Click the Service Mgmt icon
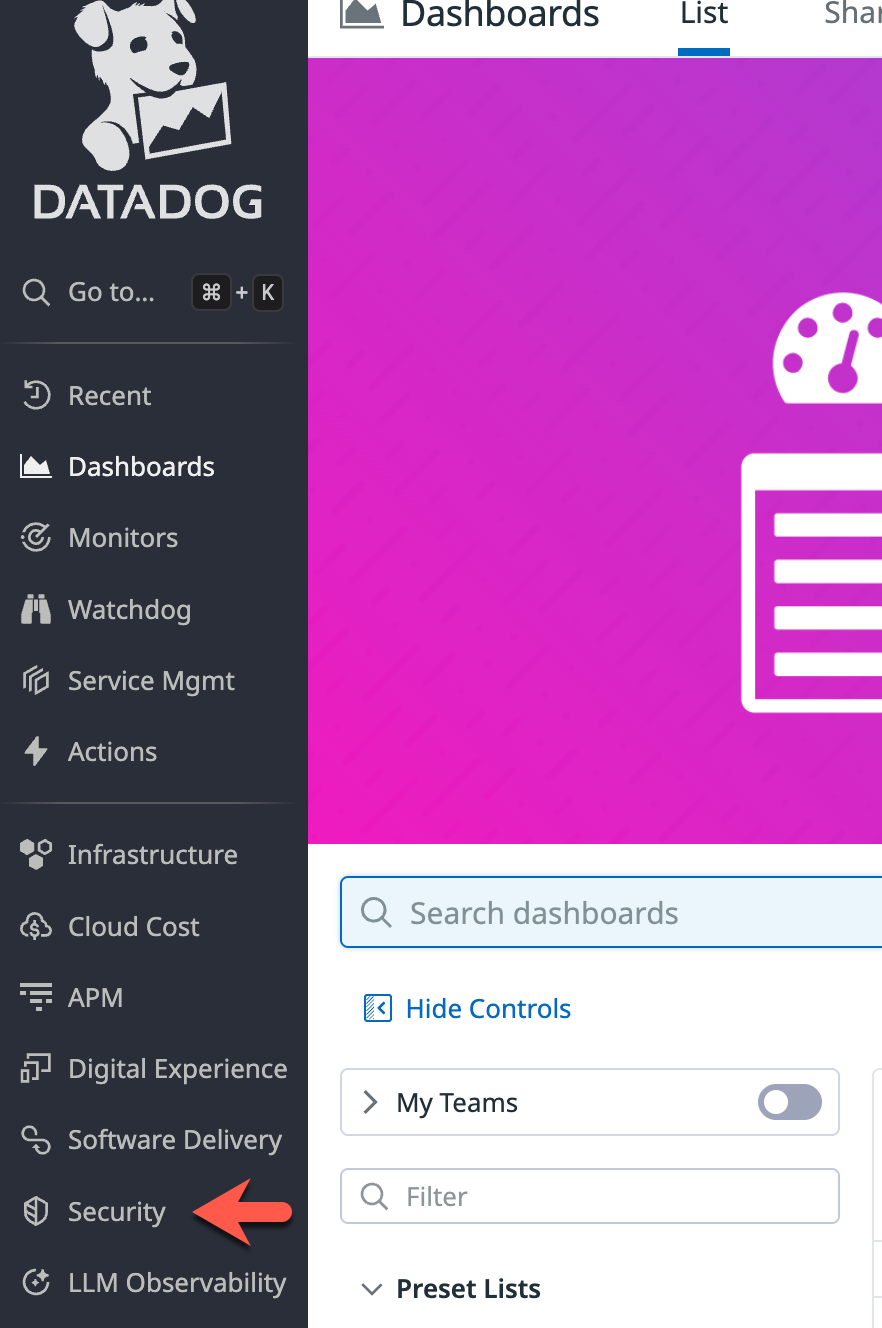 point(36,681)
